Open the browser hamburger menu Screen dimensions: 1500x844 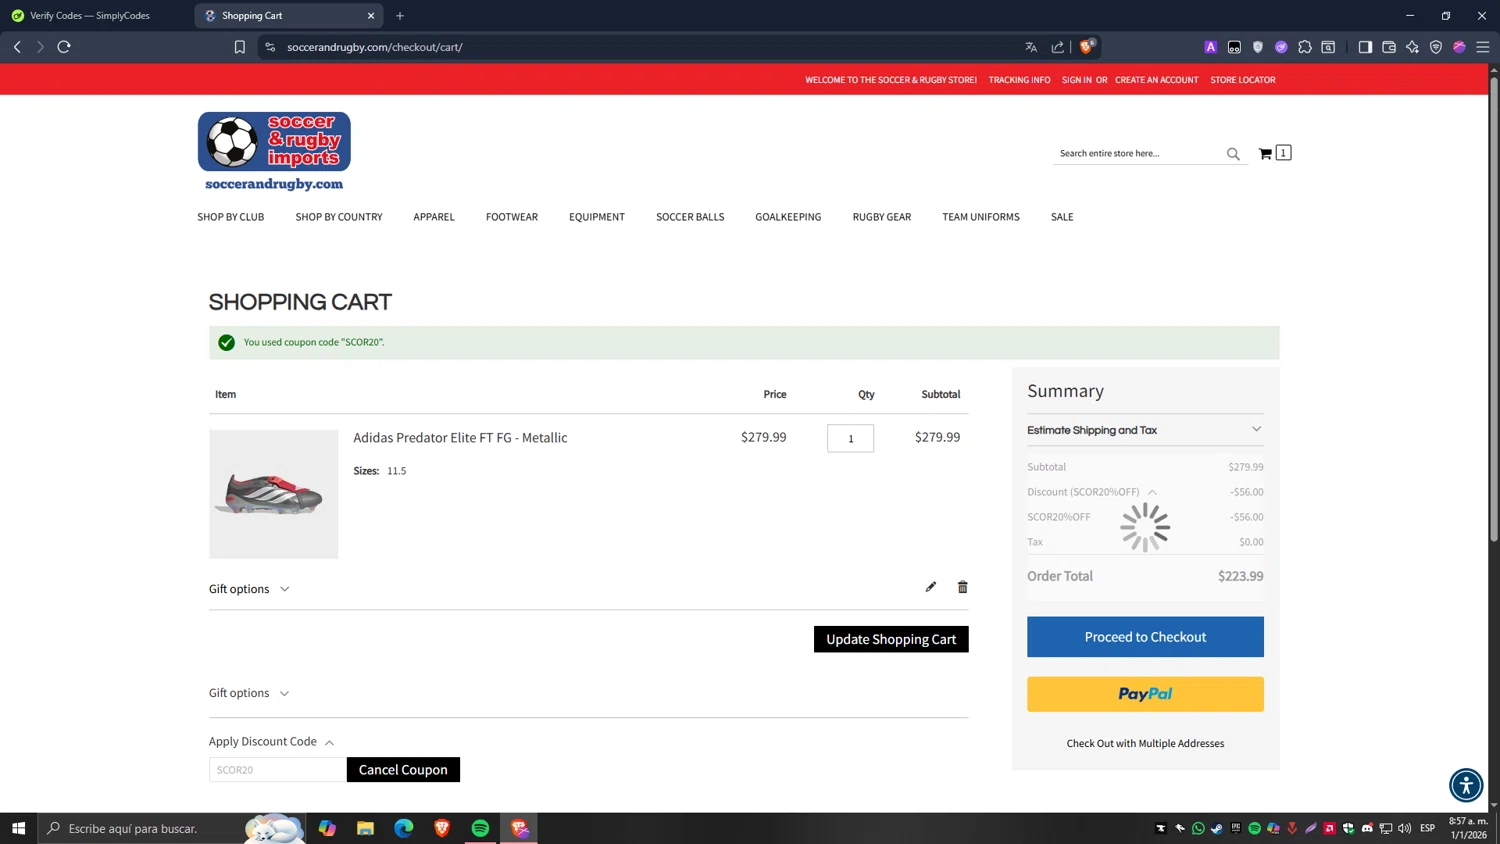[1483, 47]
